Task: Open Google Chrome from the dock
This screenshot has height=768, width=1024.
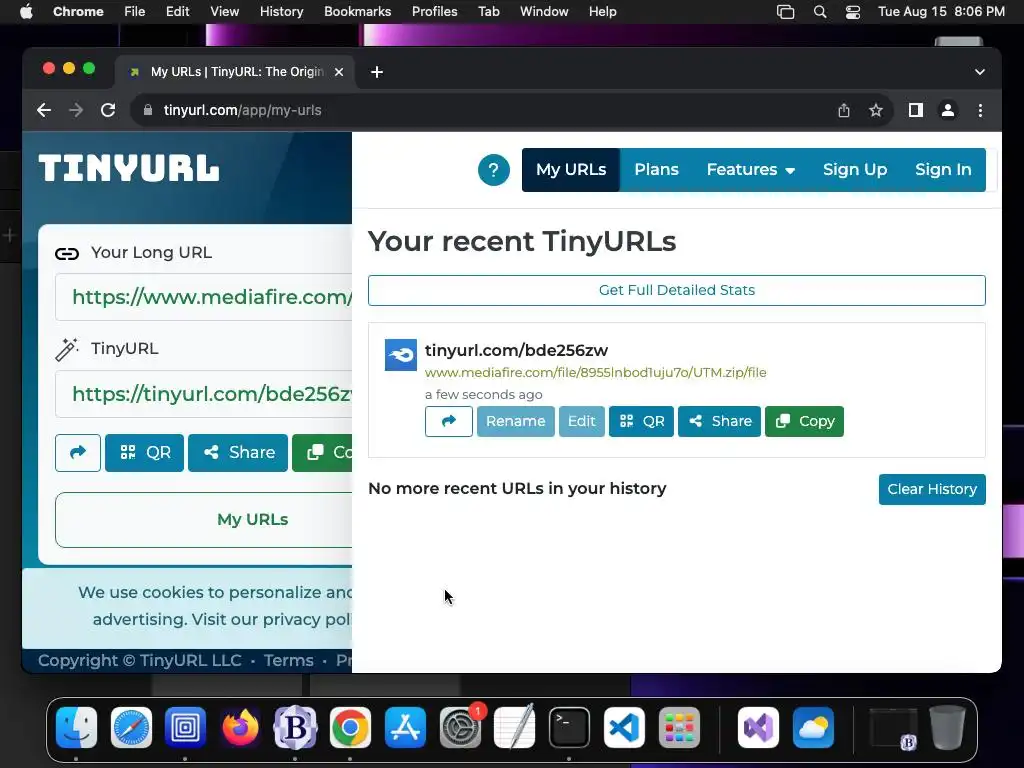Action: pos(350,728)
